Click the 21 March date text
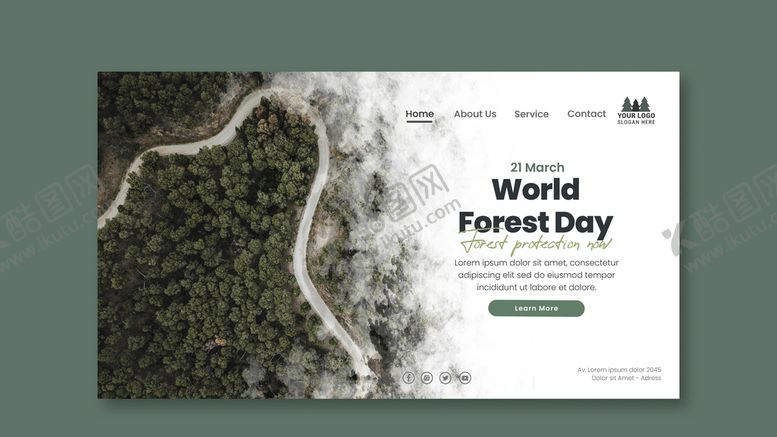The height and width of the screenshot is (437, 777). (x=537, y=167)
